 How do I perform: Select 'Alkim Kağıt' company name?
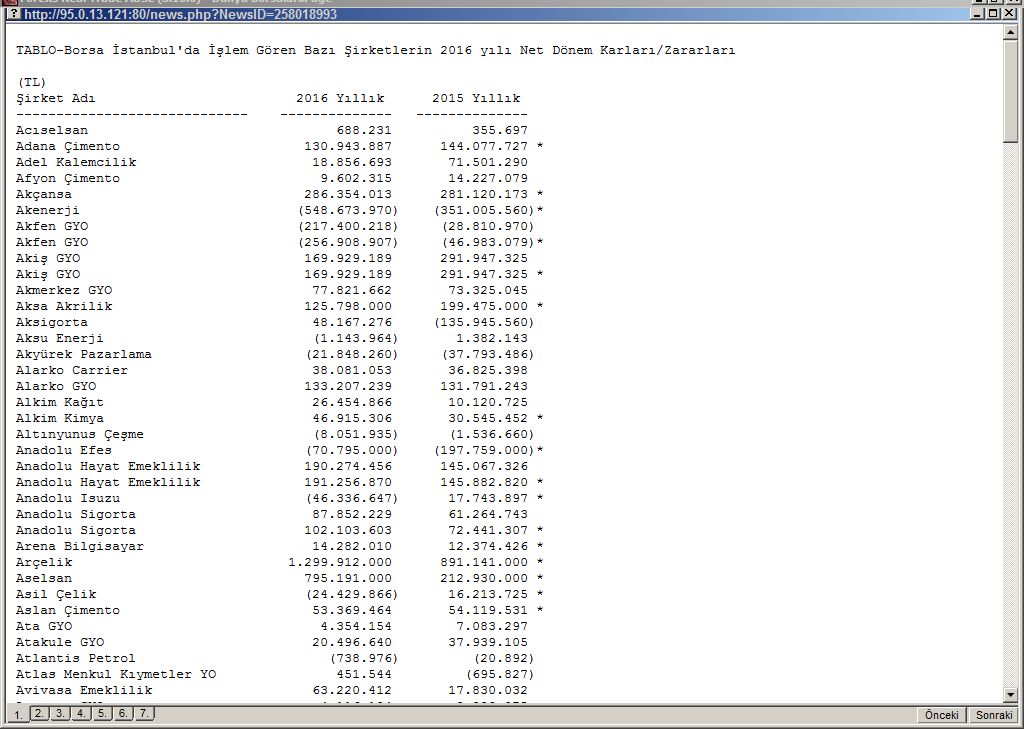[59, 402]
